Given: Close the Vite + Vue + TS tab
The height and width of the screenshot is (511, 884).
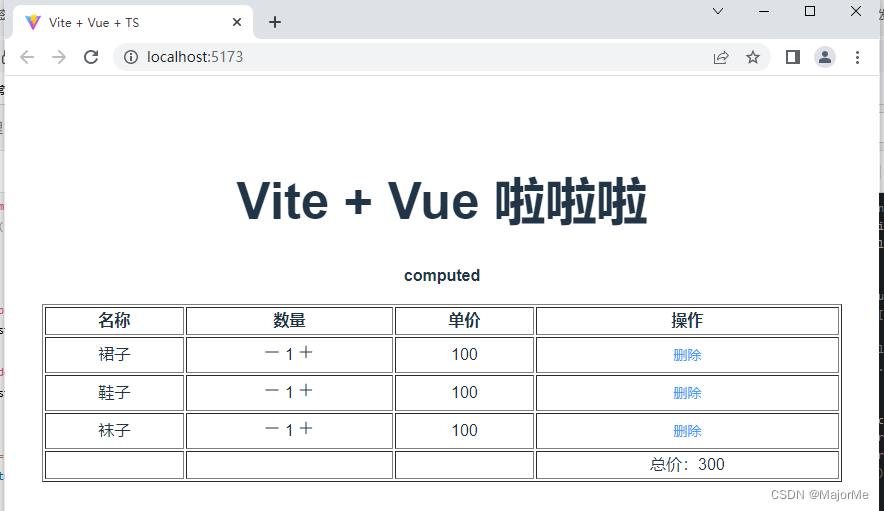Looking at the screenshot, I should click(x=237, y=22).
